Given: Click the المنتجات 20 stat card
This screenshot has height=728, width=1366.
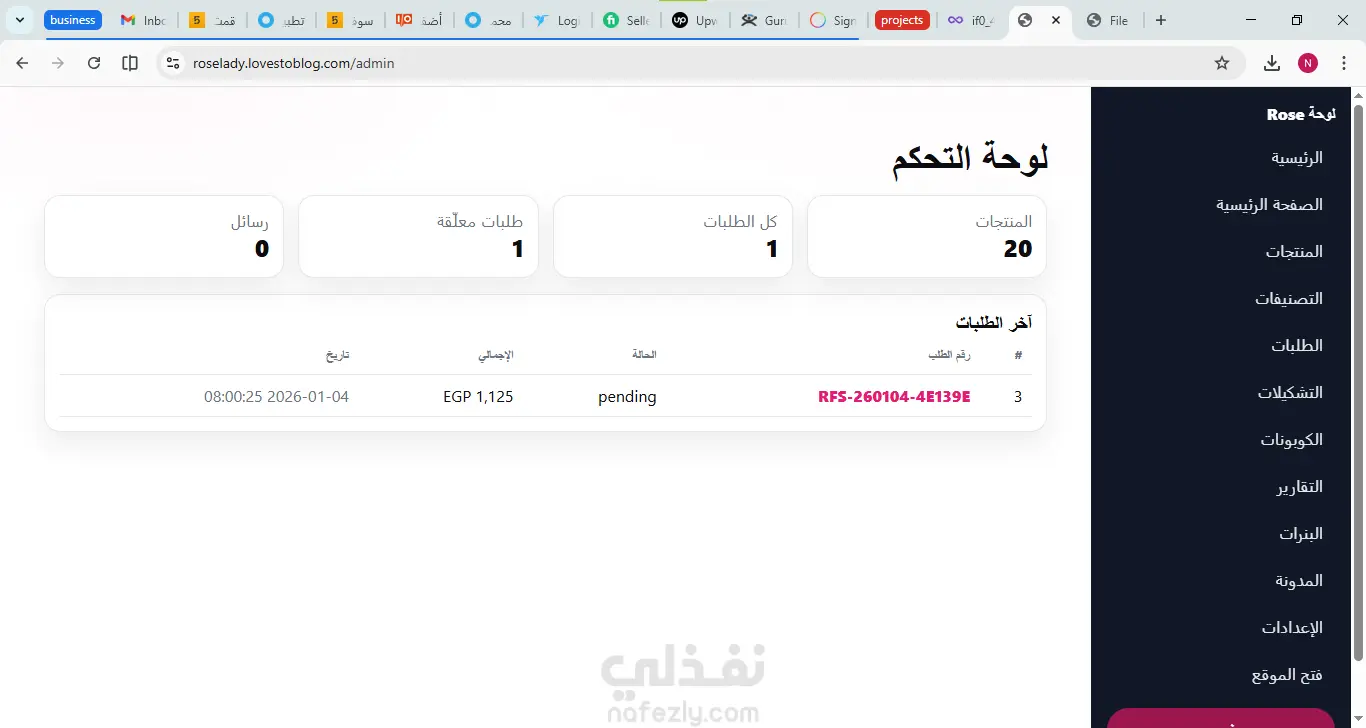Looking at the screenshot, I should (x=927, y=236).
